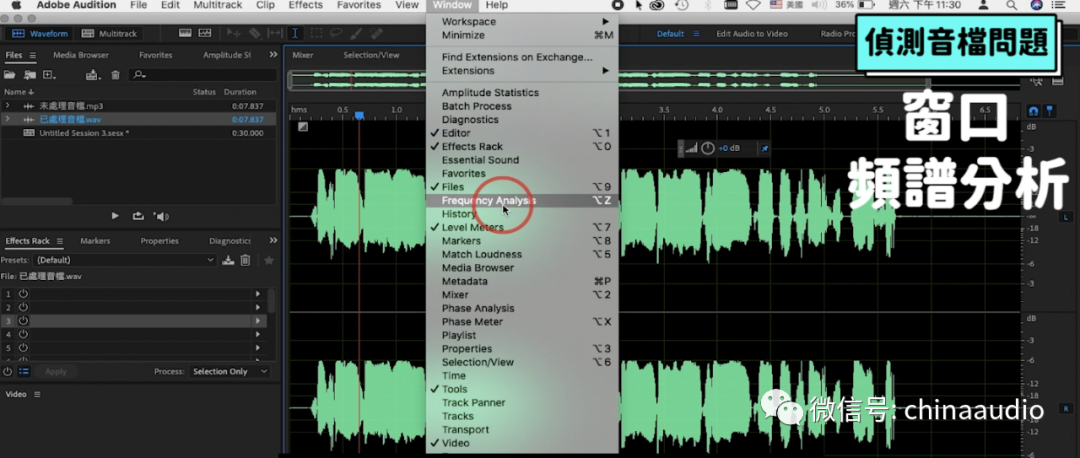Show more Effects Rack tabs chevron
The height and width of the screenshot is (458, 1080).
[273, 240]
